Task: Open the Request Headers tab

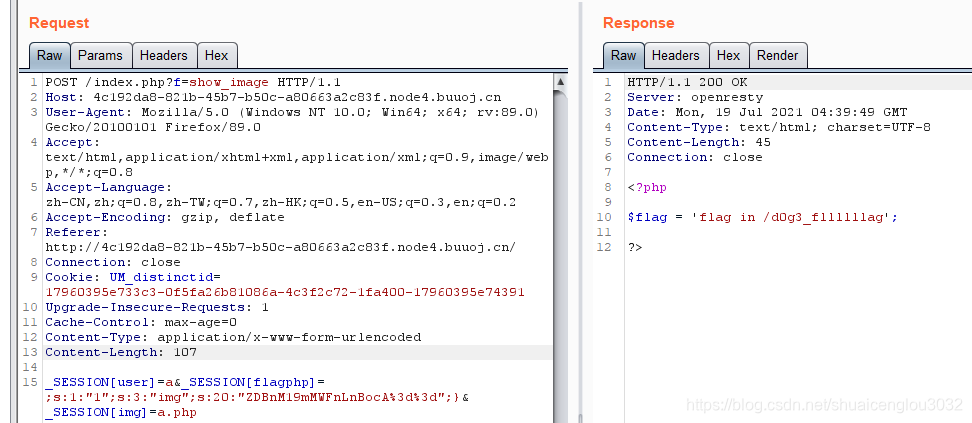Action: pos(164,55)
